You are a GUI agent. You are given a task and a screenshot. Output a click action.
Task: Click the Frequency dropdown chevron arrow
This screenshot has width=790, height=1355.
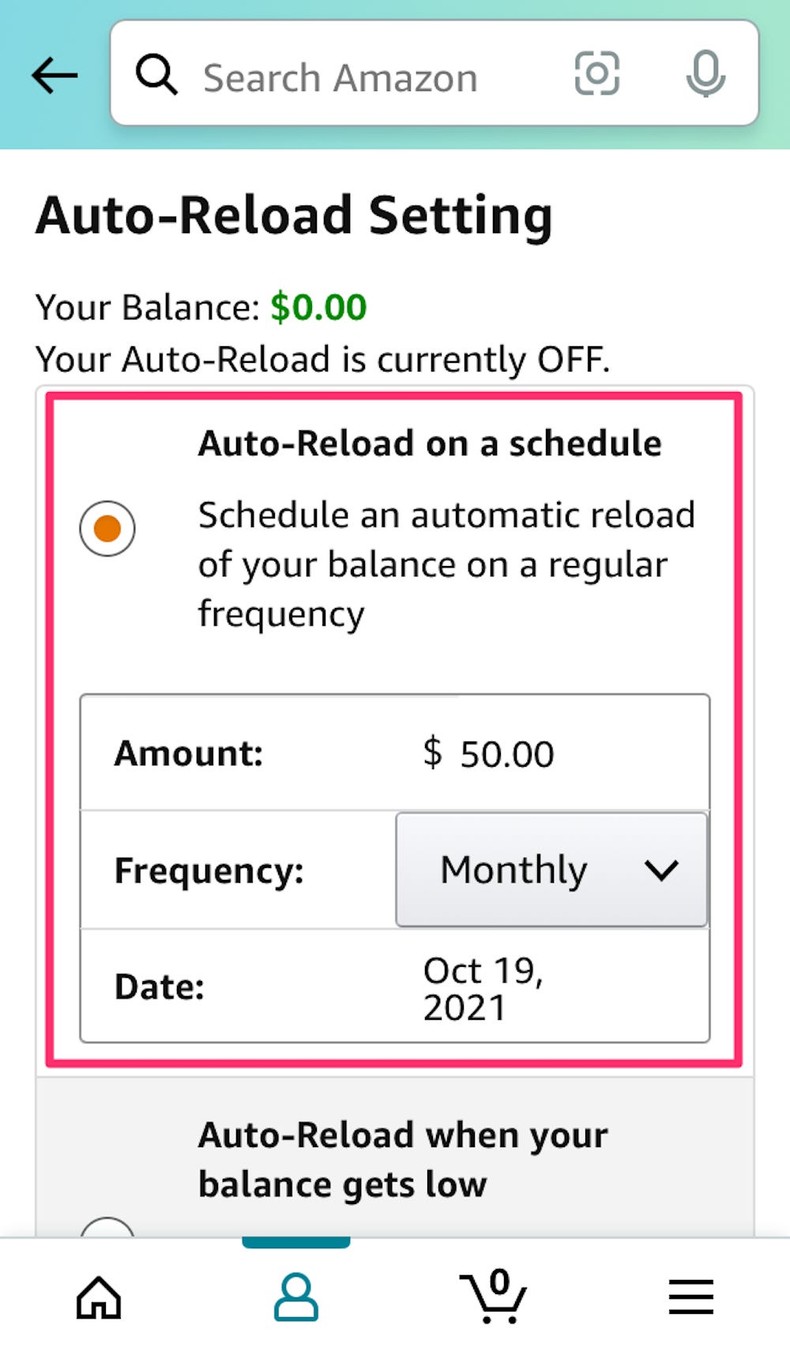(662, 870)
